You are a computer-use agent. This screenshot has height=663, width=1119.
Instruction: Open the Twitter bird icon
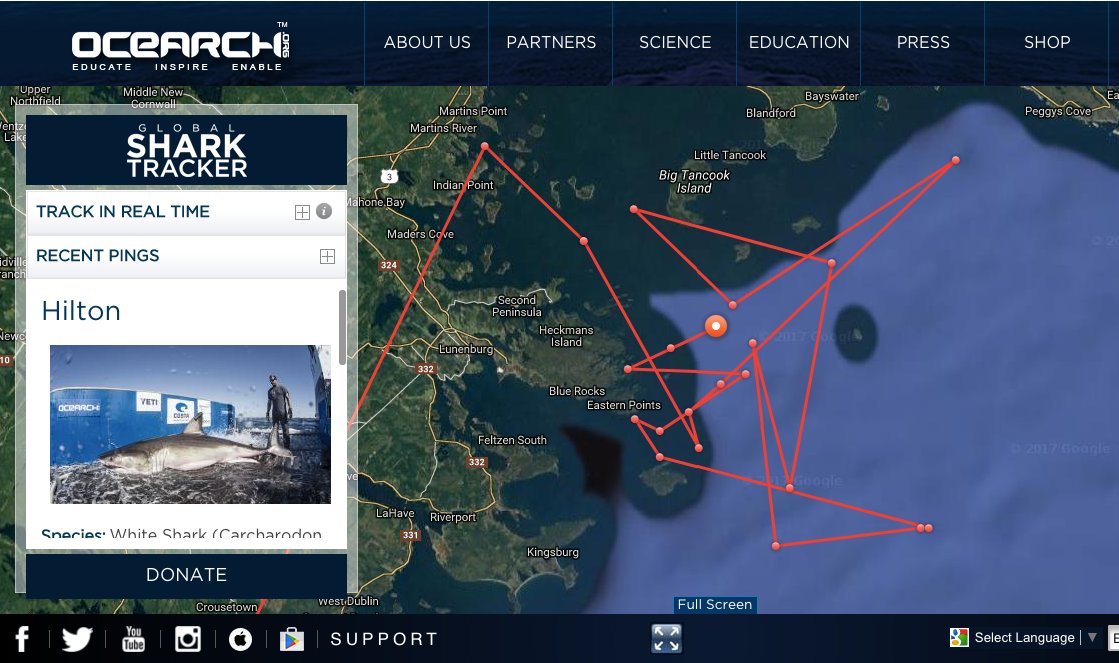click(x=77, y=639)
